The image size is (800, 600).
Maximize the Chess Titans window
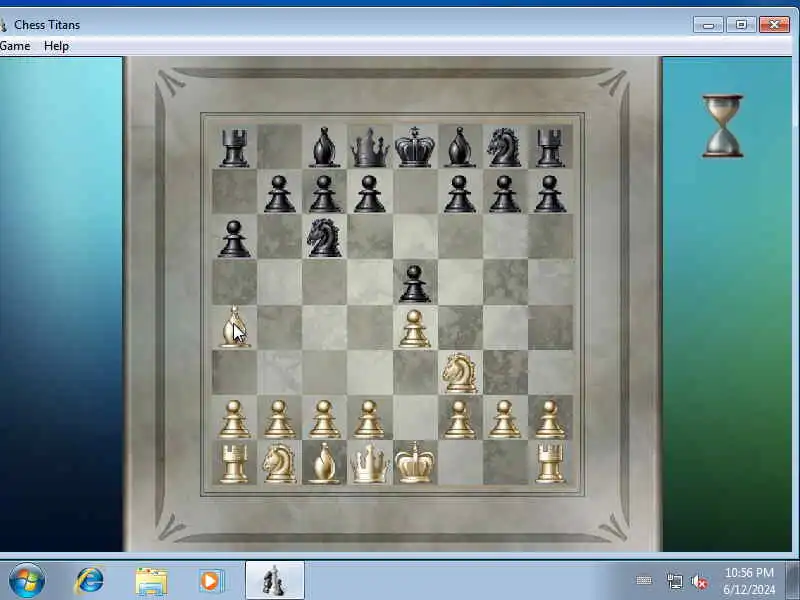click(x=741, y=24)
